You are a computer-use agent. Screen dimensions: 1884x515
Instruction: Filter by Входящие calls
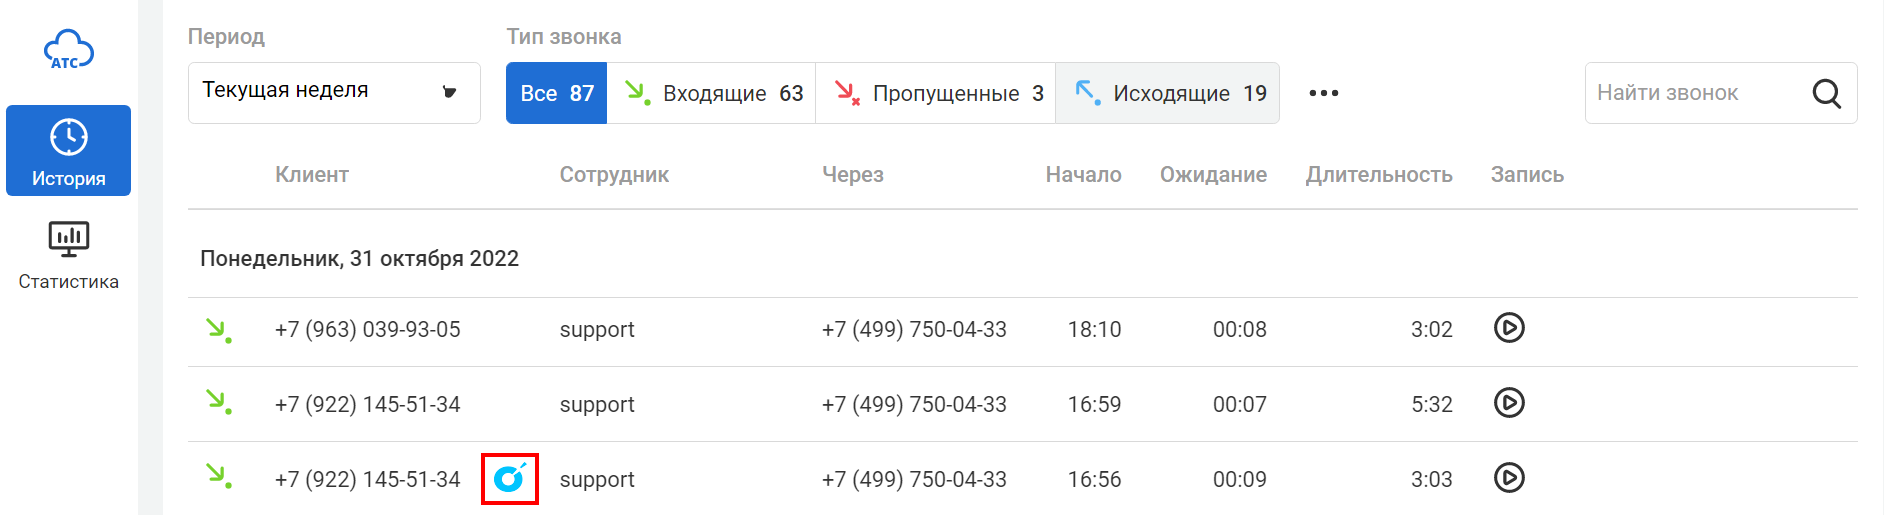pos(712,93)
